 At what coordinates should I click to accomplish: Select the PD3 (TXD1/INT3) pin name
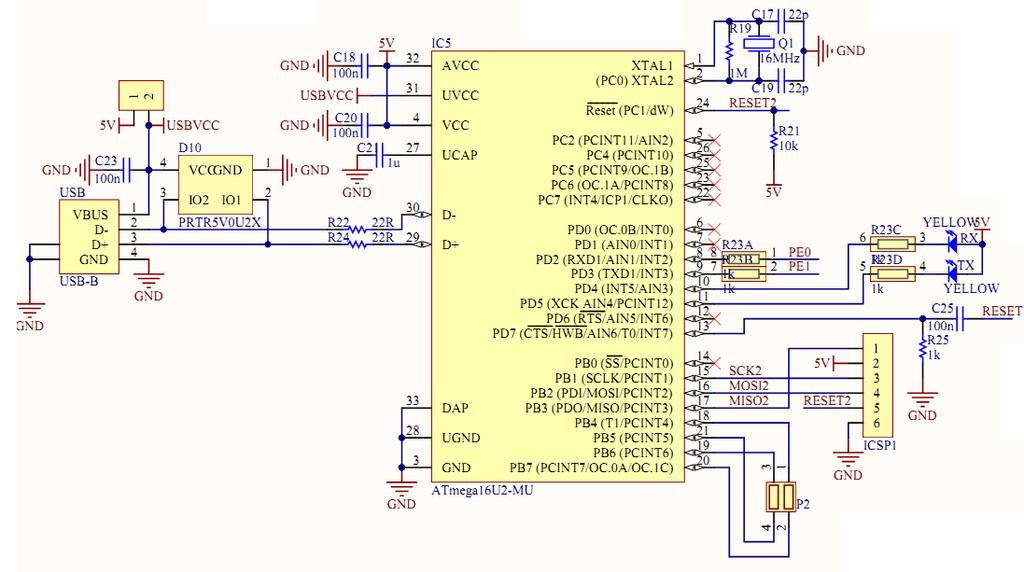click(x=622, y=274)
